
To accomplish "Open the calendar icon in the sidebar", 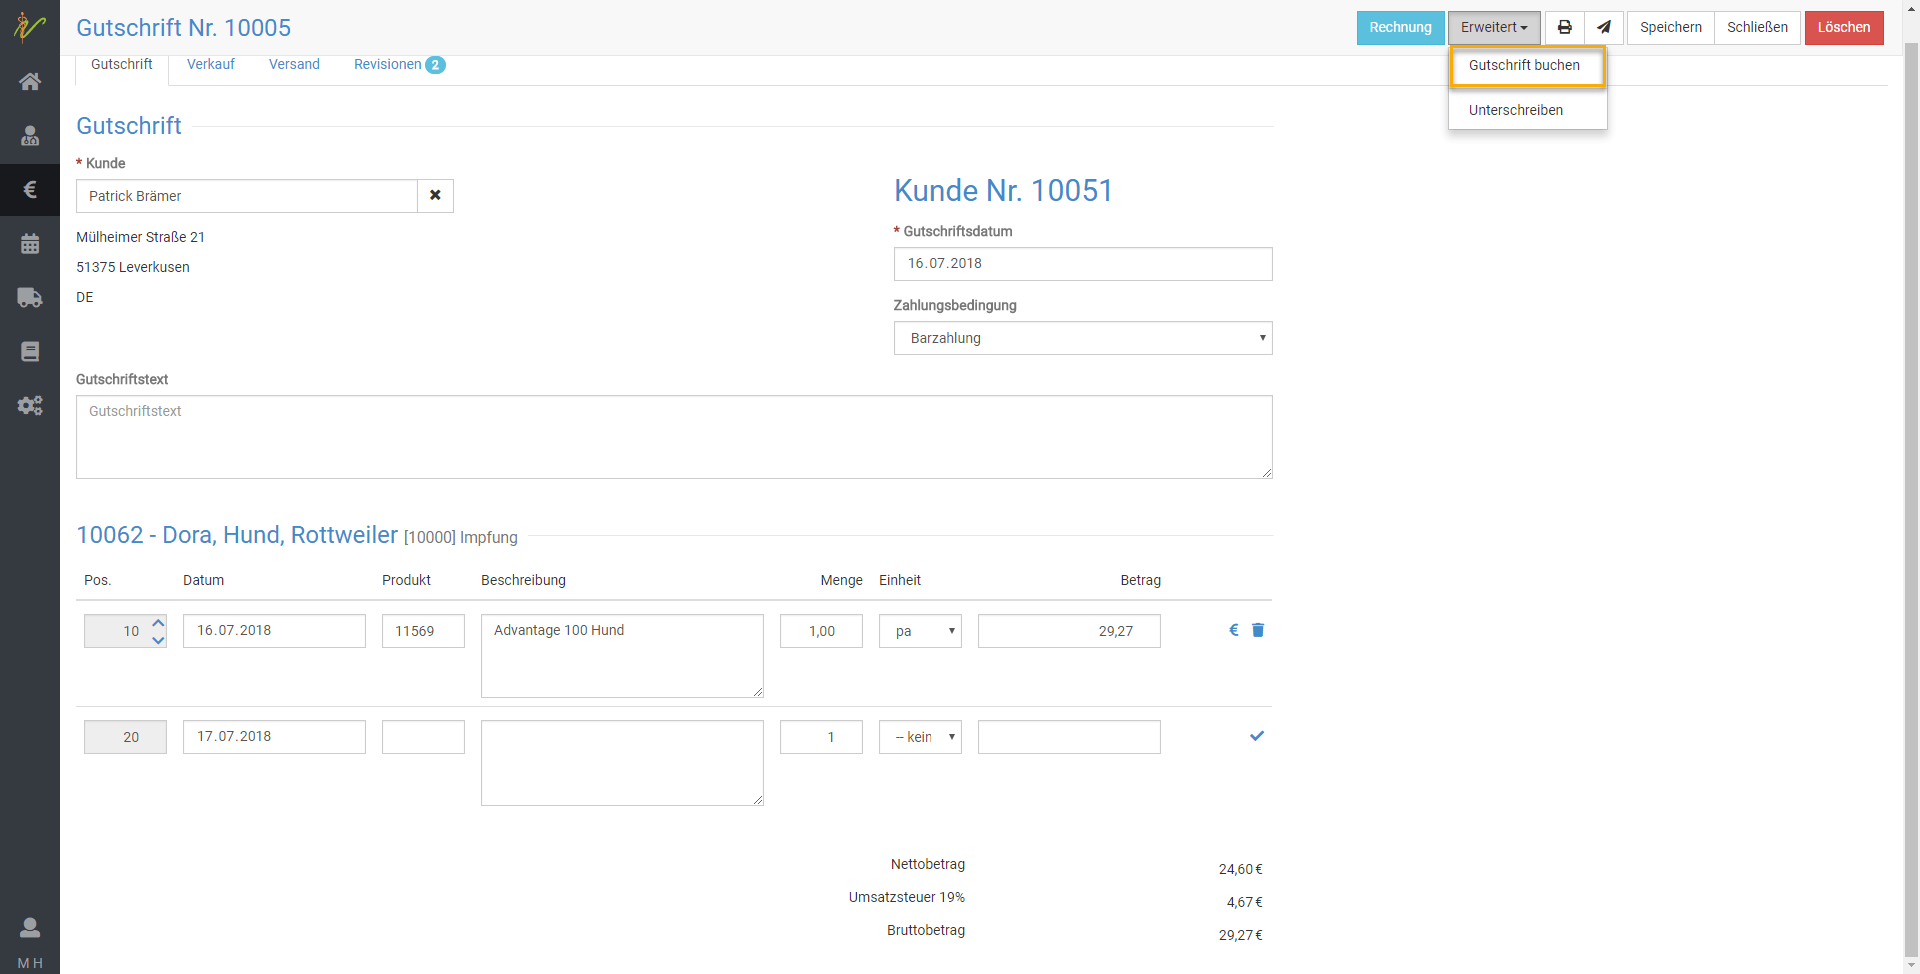I will (x=30, y=244).
